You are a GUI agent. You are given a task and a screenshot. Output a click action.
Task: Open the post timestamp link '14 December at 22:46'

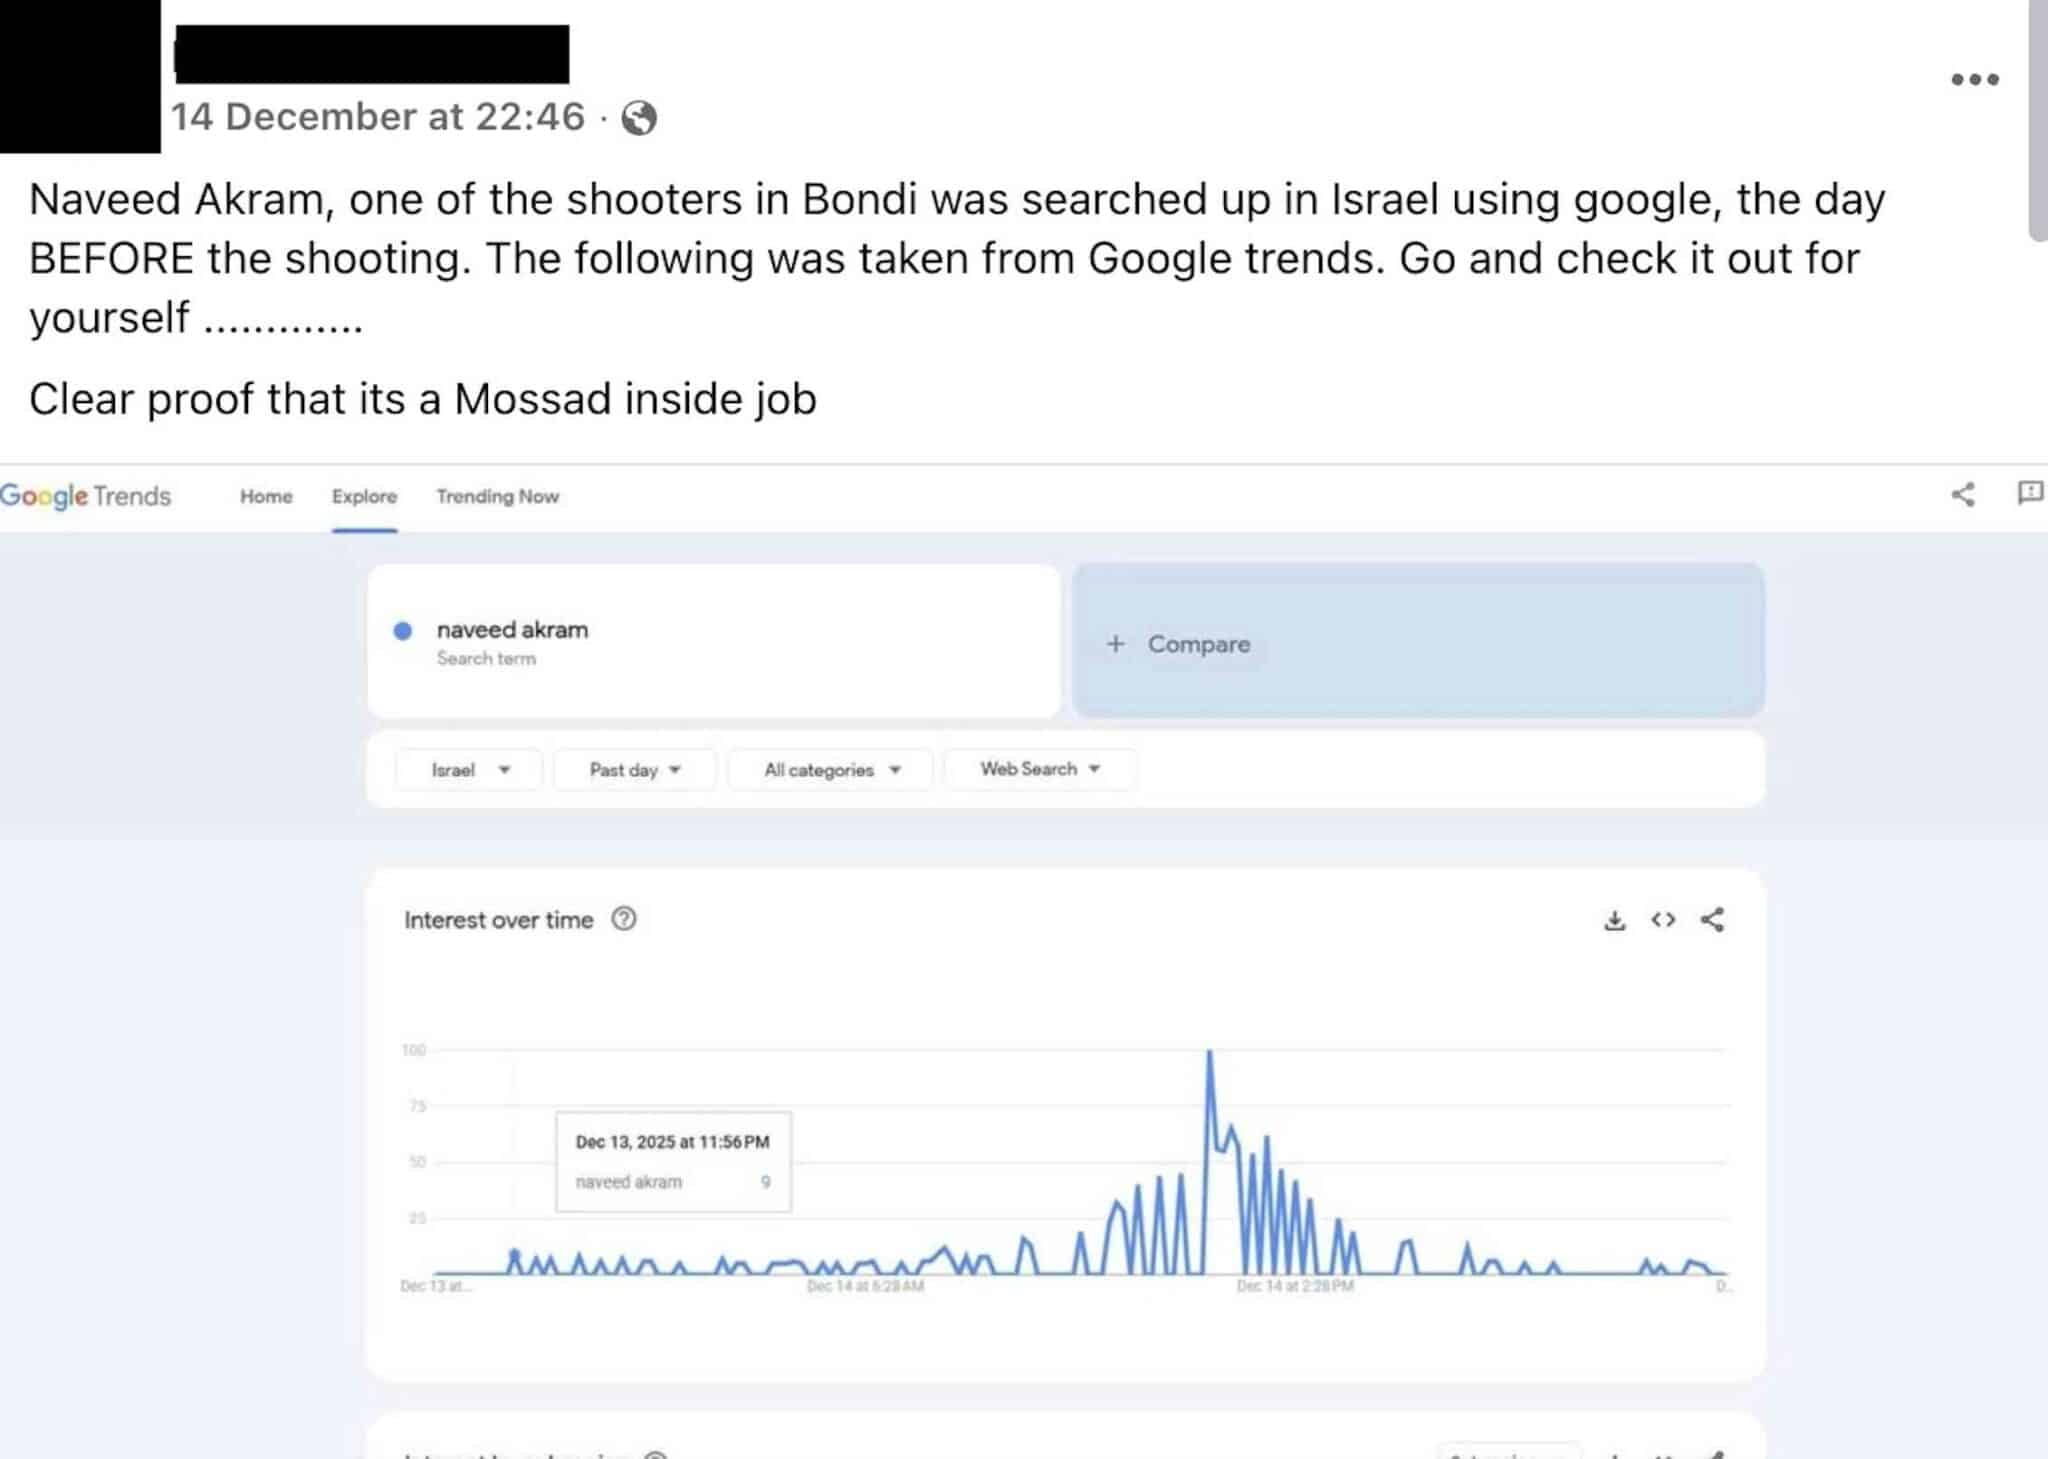pos(377,116)
